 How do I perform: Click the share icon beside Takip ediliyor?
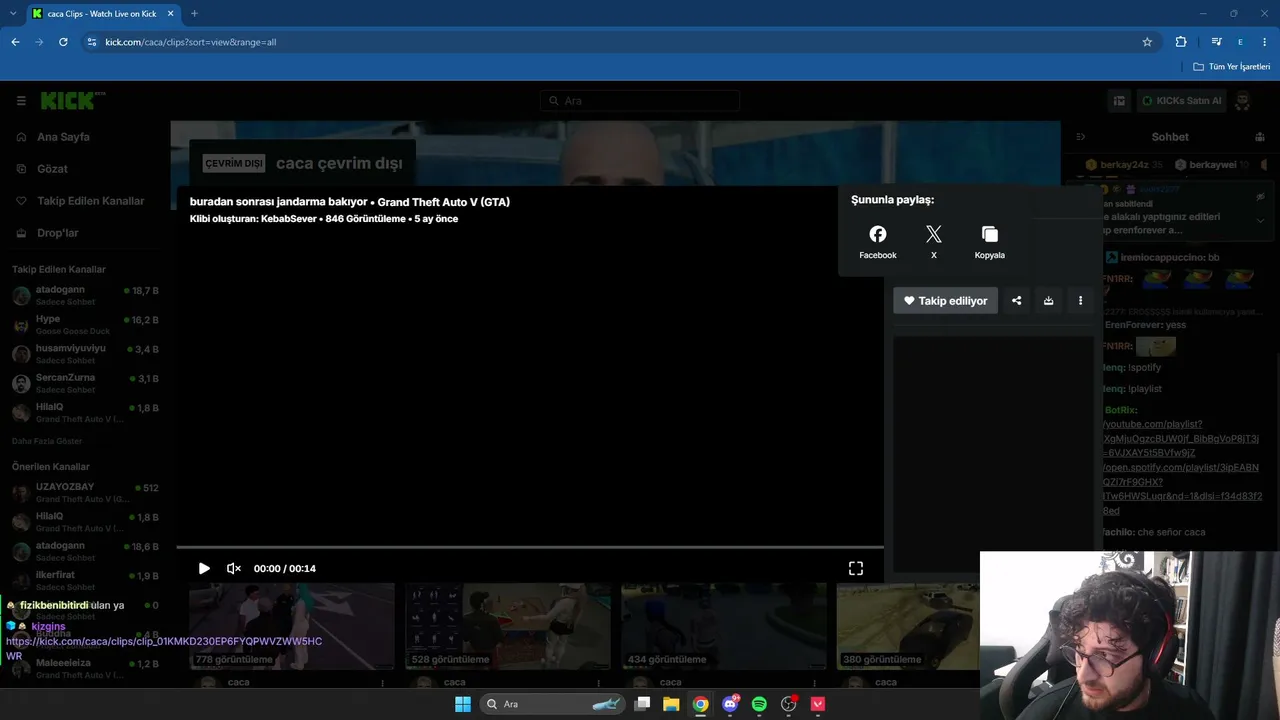coord(1016,300)
